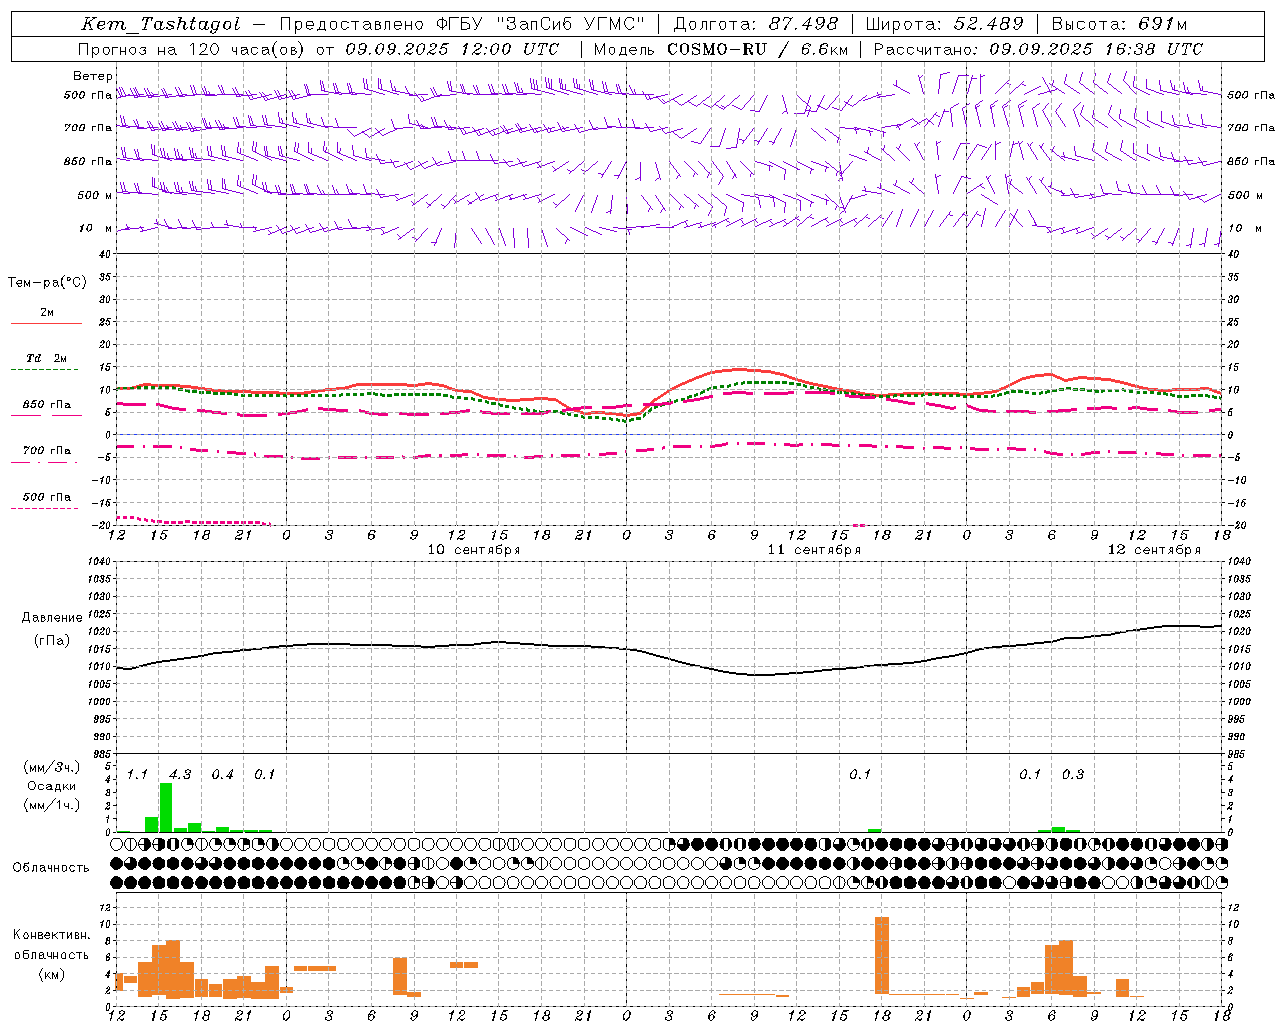
Task: Click the longitude value Долгота: 87.498
Action: point(756,24)
